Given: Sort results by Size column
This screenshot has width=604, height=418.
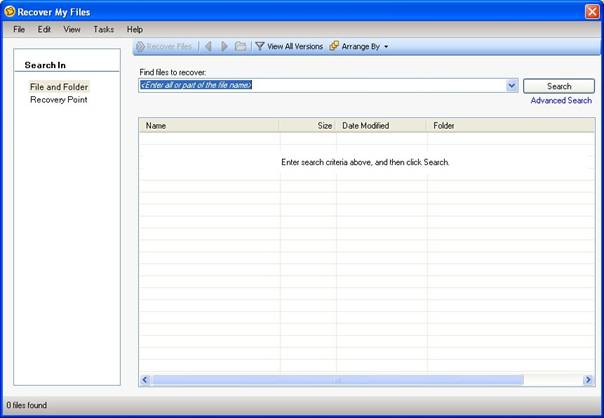Looking at the screenshot, I should pos(308,126).
